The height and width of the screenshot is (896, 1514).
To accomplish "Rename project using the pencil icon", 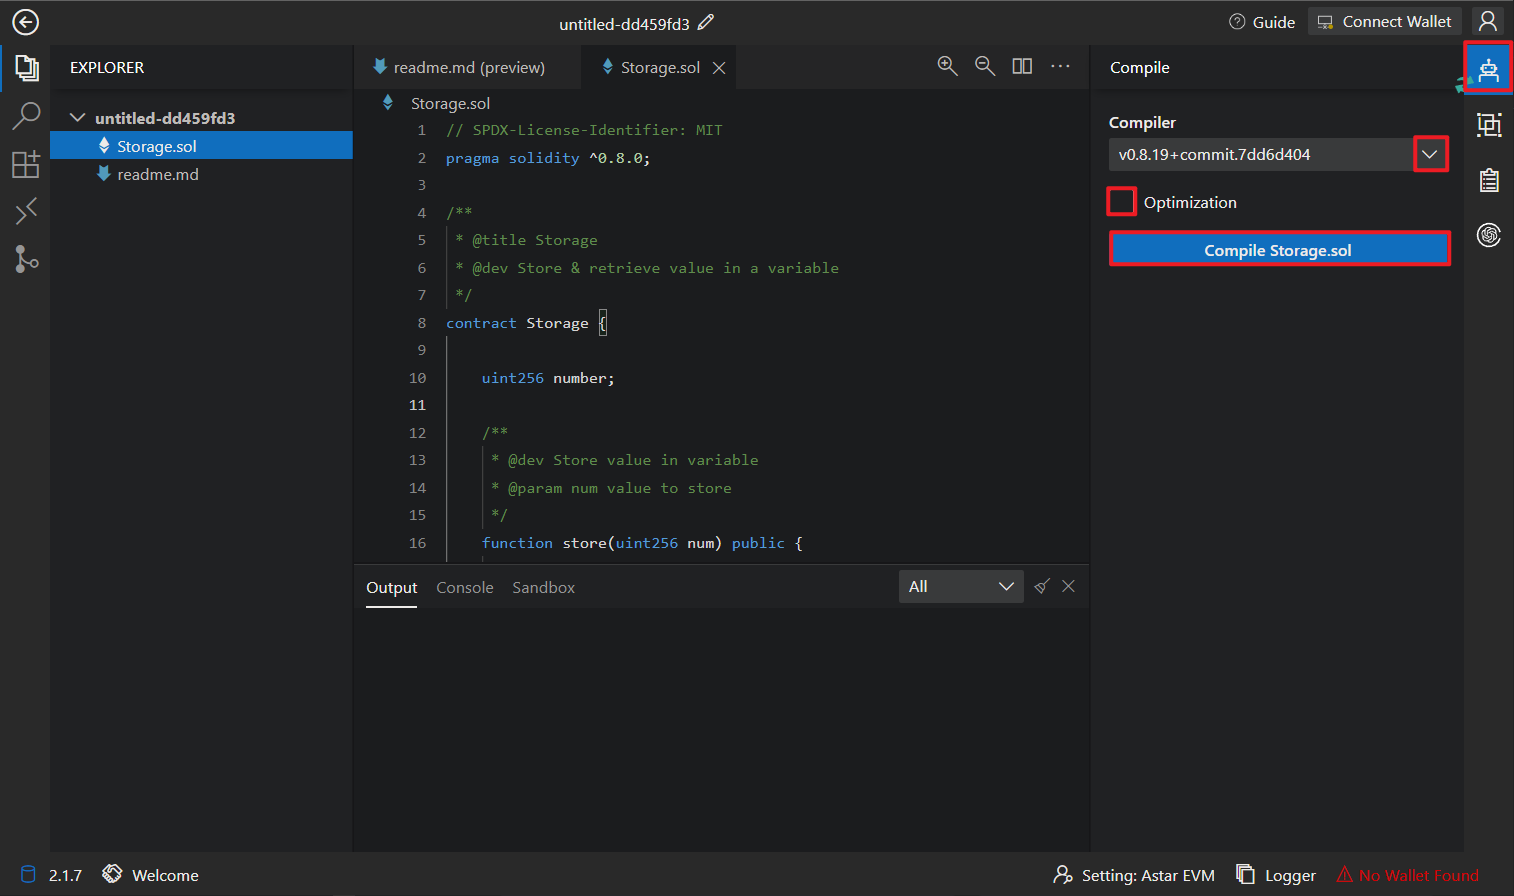I will tap(706, 22).
